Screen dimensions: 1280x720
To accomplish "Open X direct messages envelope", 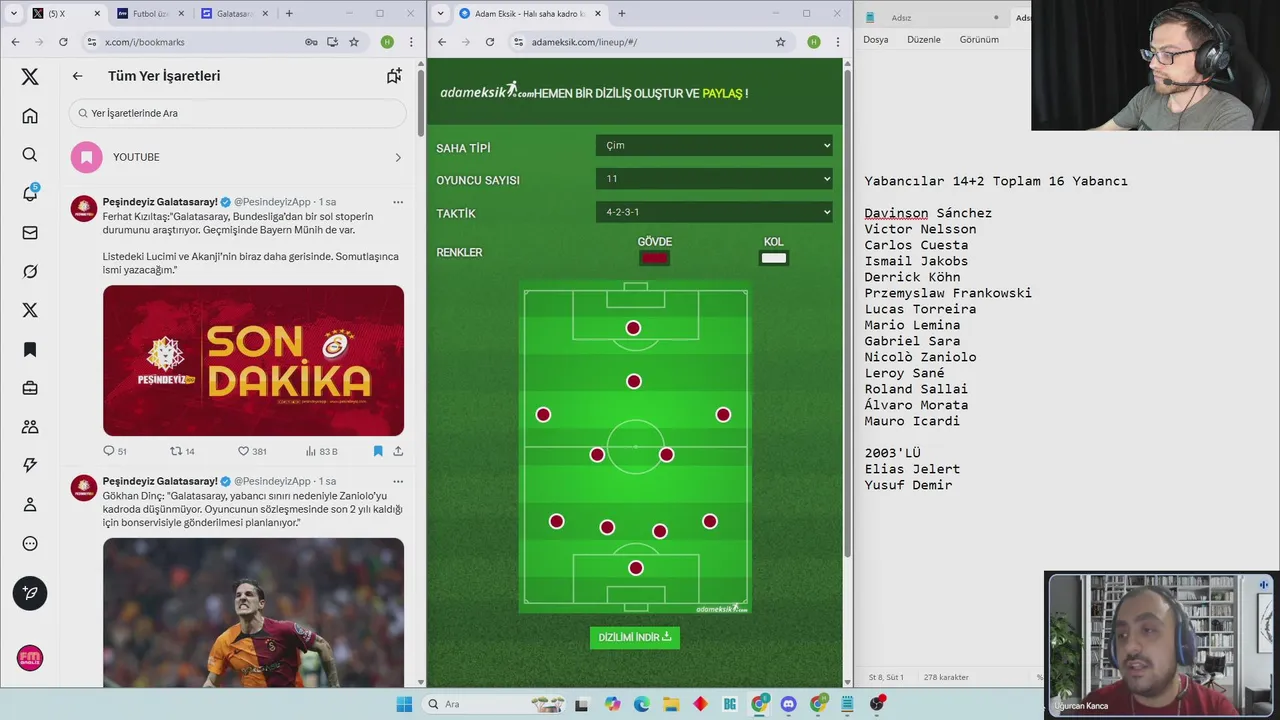I will 30,233.
